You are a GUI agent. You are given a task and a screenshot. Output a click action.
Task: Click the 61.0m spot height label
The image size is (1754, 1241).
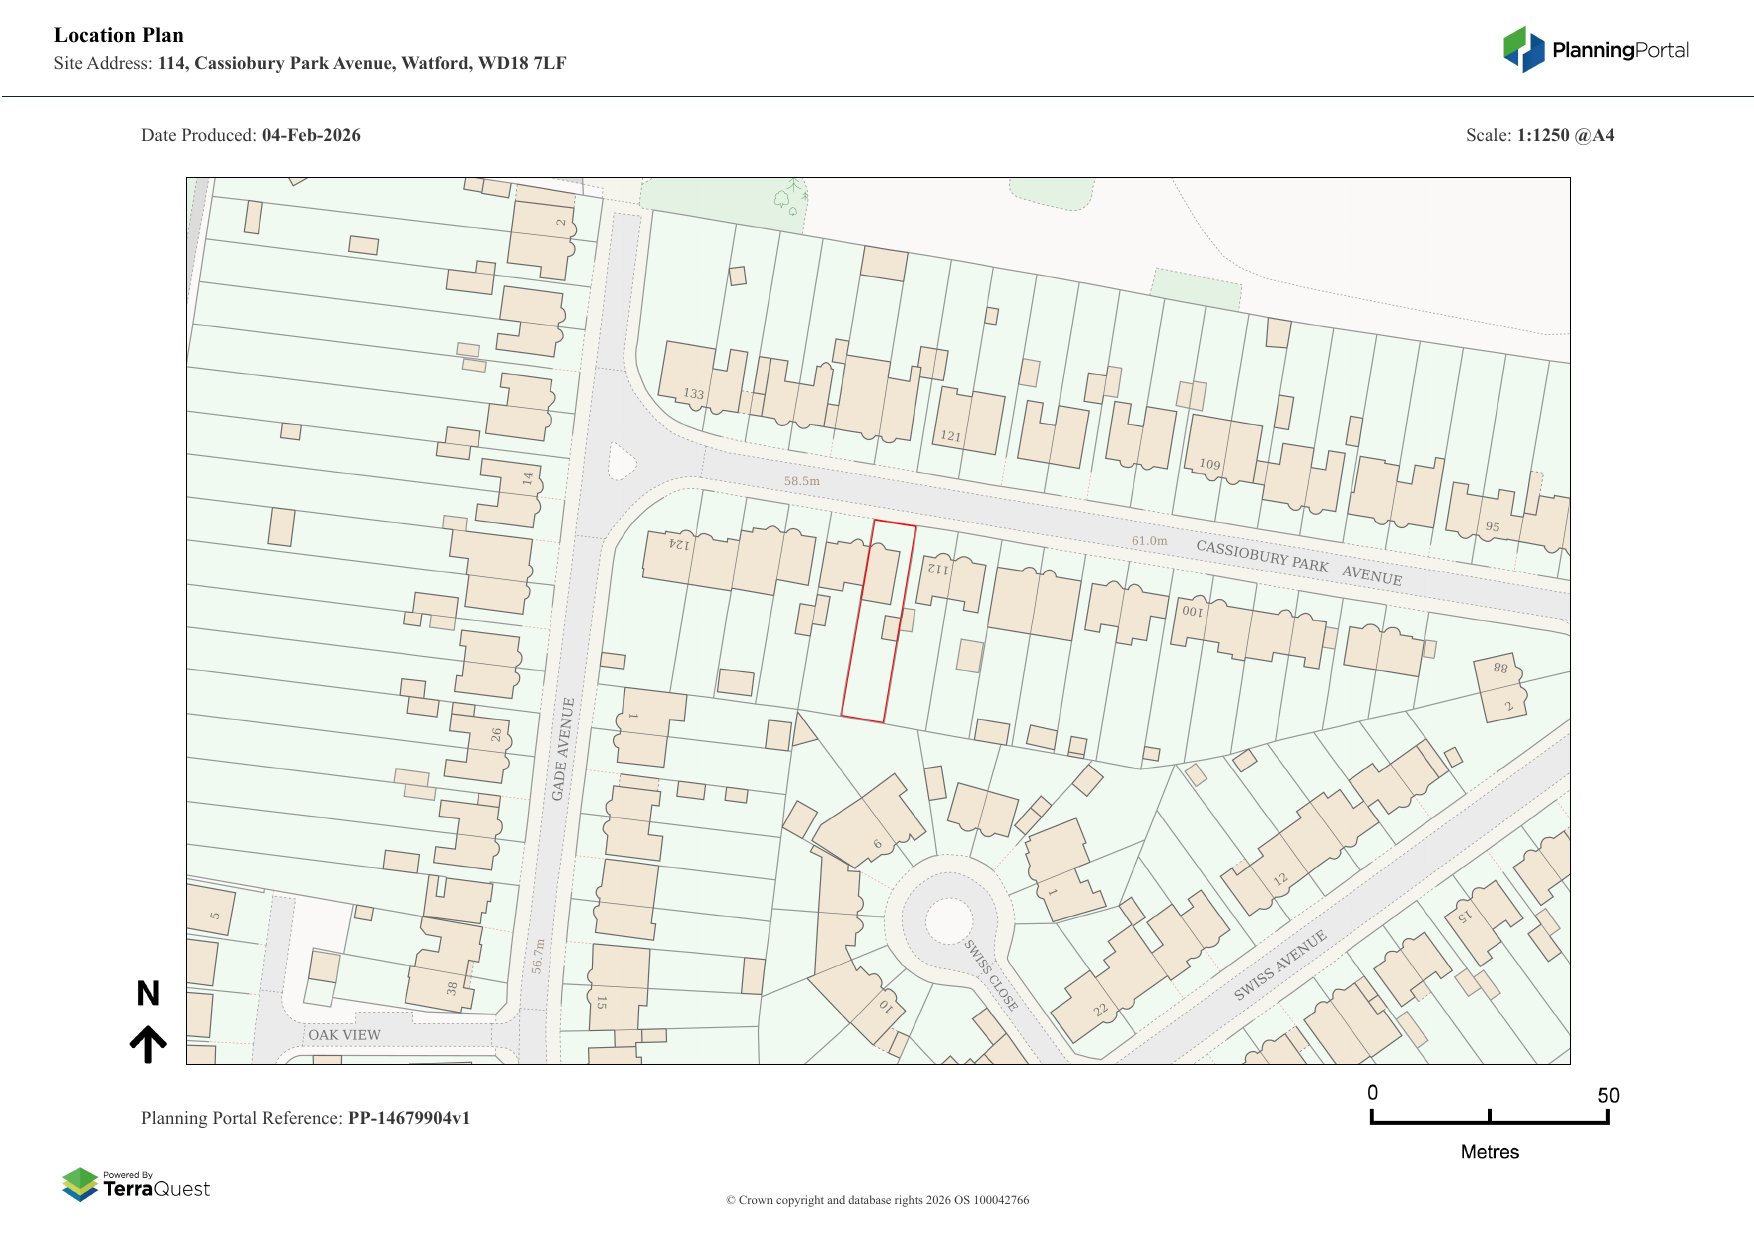point(1149,541)
